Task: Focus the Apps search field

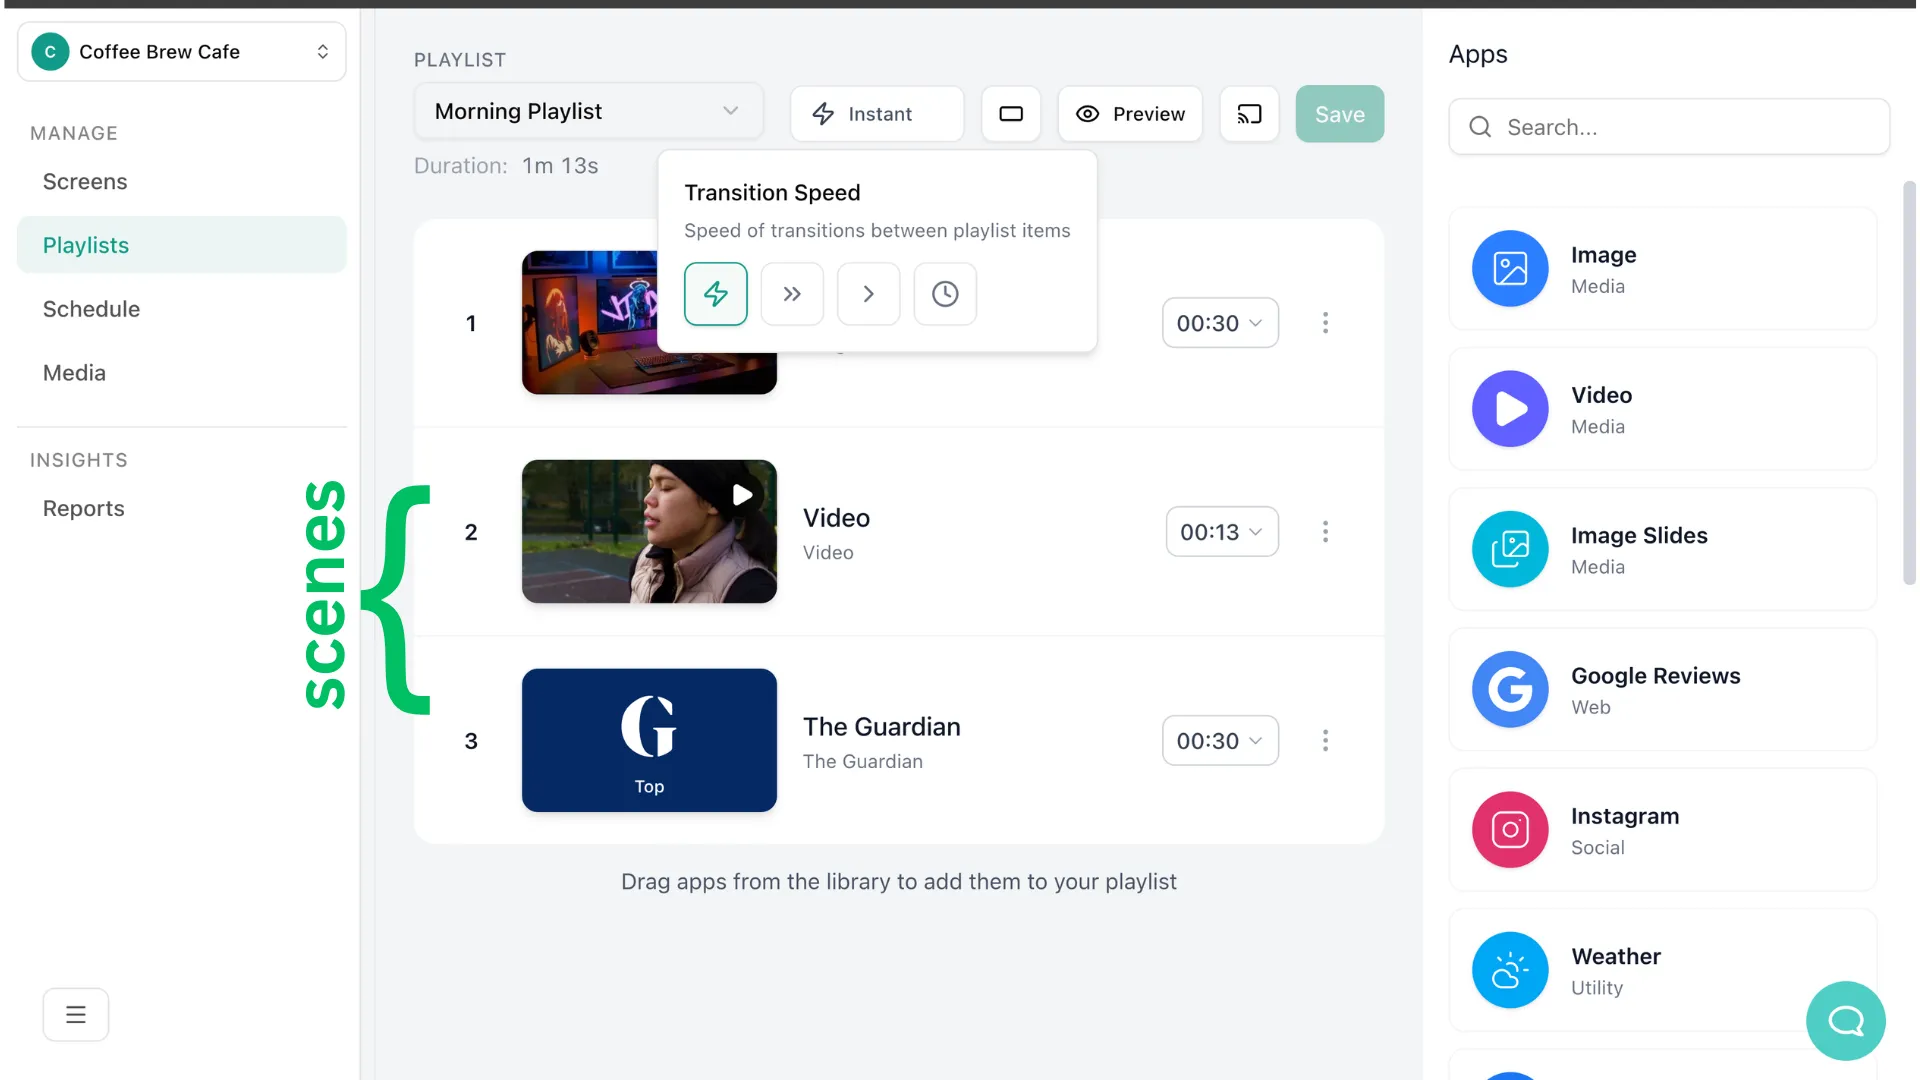Action: 1669,127
